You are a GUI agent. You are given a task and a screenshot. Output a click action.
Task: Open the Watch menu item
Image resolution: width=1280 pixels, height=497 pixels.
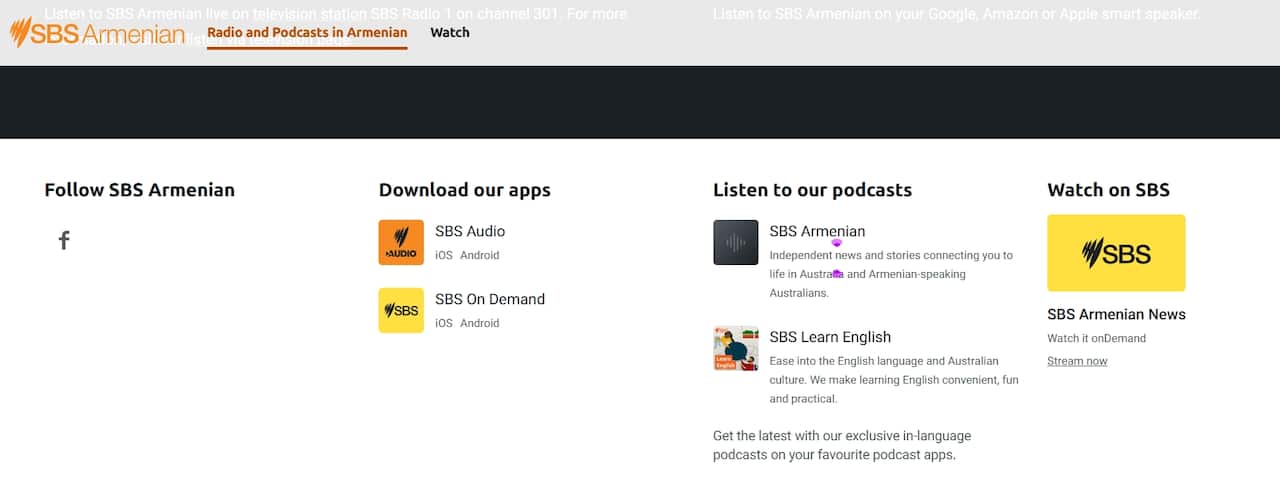click(450, 33)
